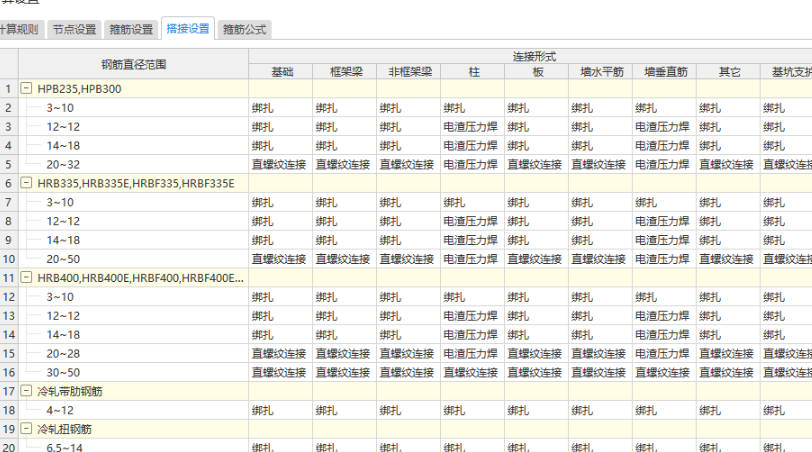
Task: Click row 5 其它 cell 直螺纹连接
Action: pos(728,165)
